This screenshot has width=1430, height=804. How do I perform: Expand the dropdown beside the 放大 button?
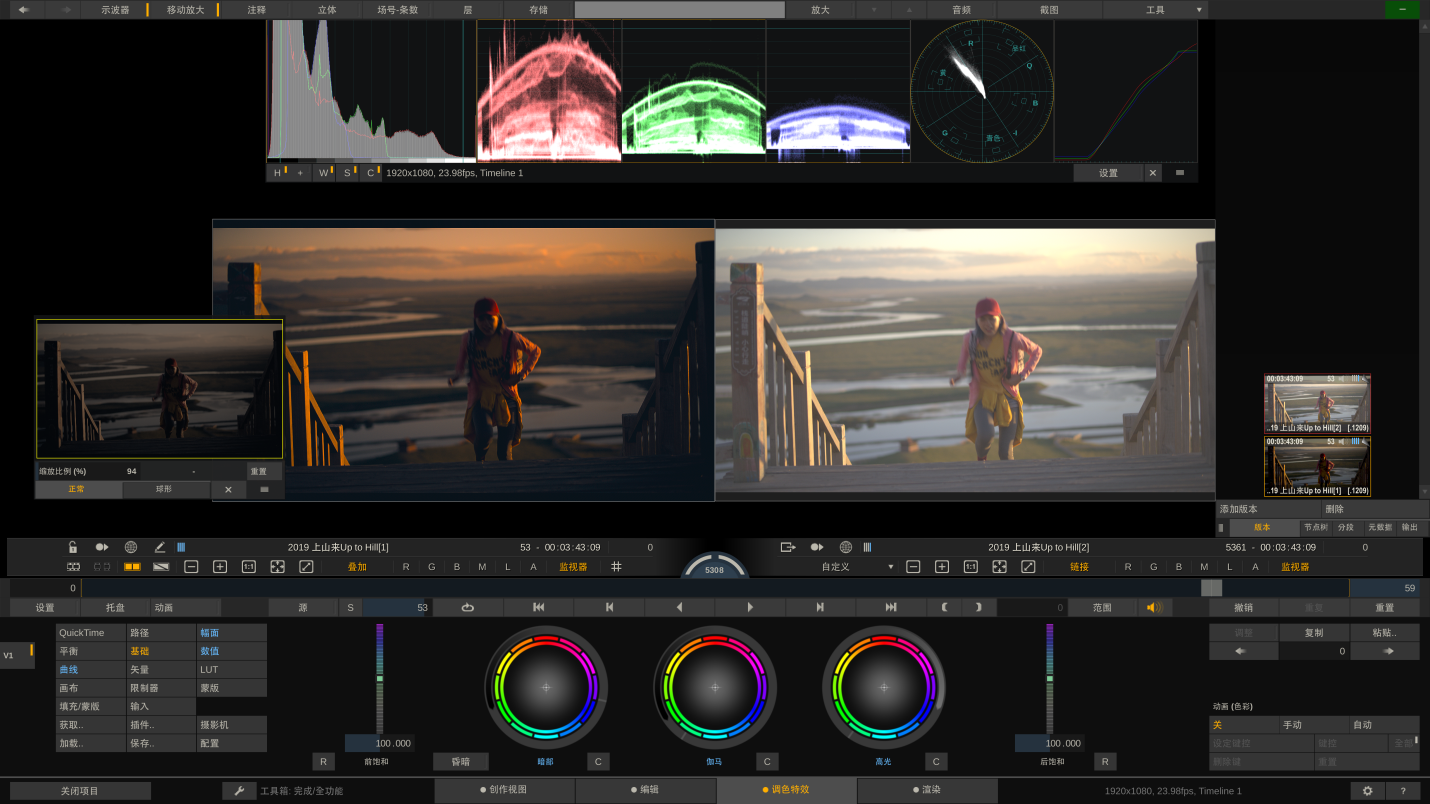(x=875, y=9)
